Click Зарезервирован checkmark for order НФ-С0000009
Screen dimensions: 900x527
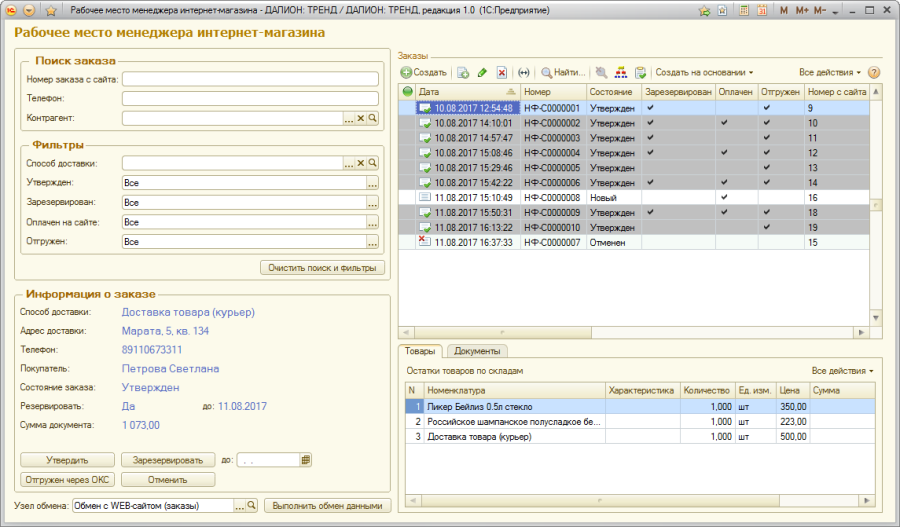tap(650, 212)
